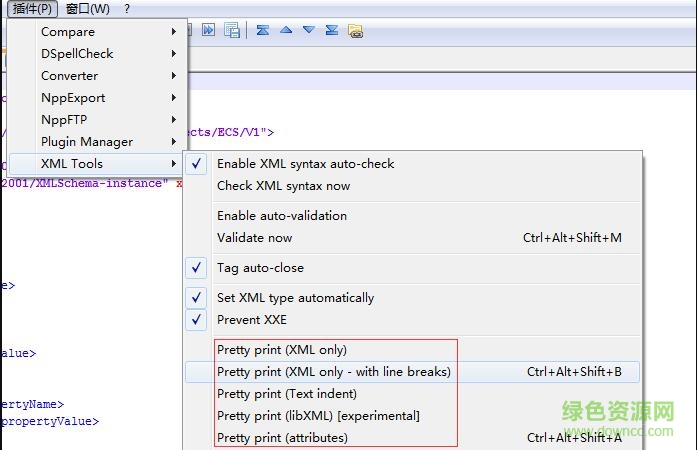This screenshot has width=697, height=450.
Task: Uncheck the Prevent XXE option
Action: point(251,320)
